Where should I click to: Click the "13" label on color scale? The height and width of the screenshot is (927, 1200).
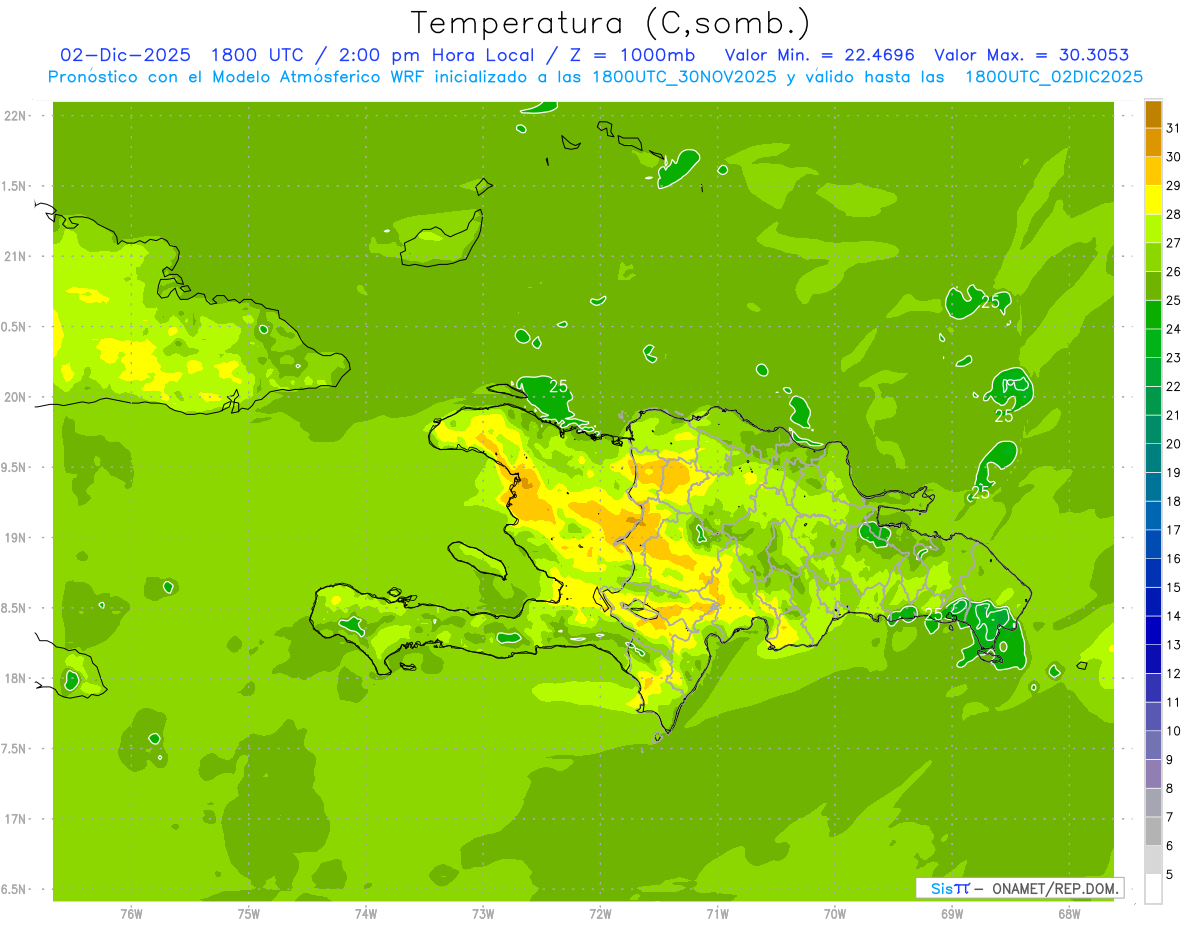point(1173,644)
